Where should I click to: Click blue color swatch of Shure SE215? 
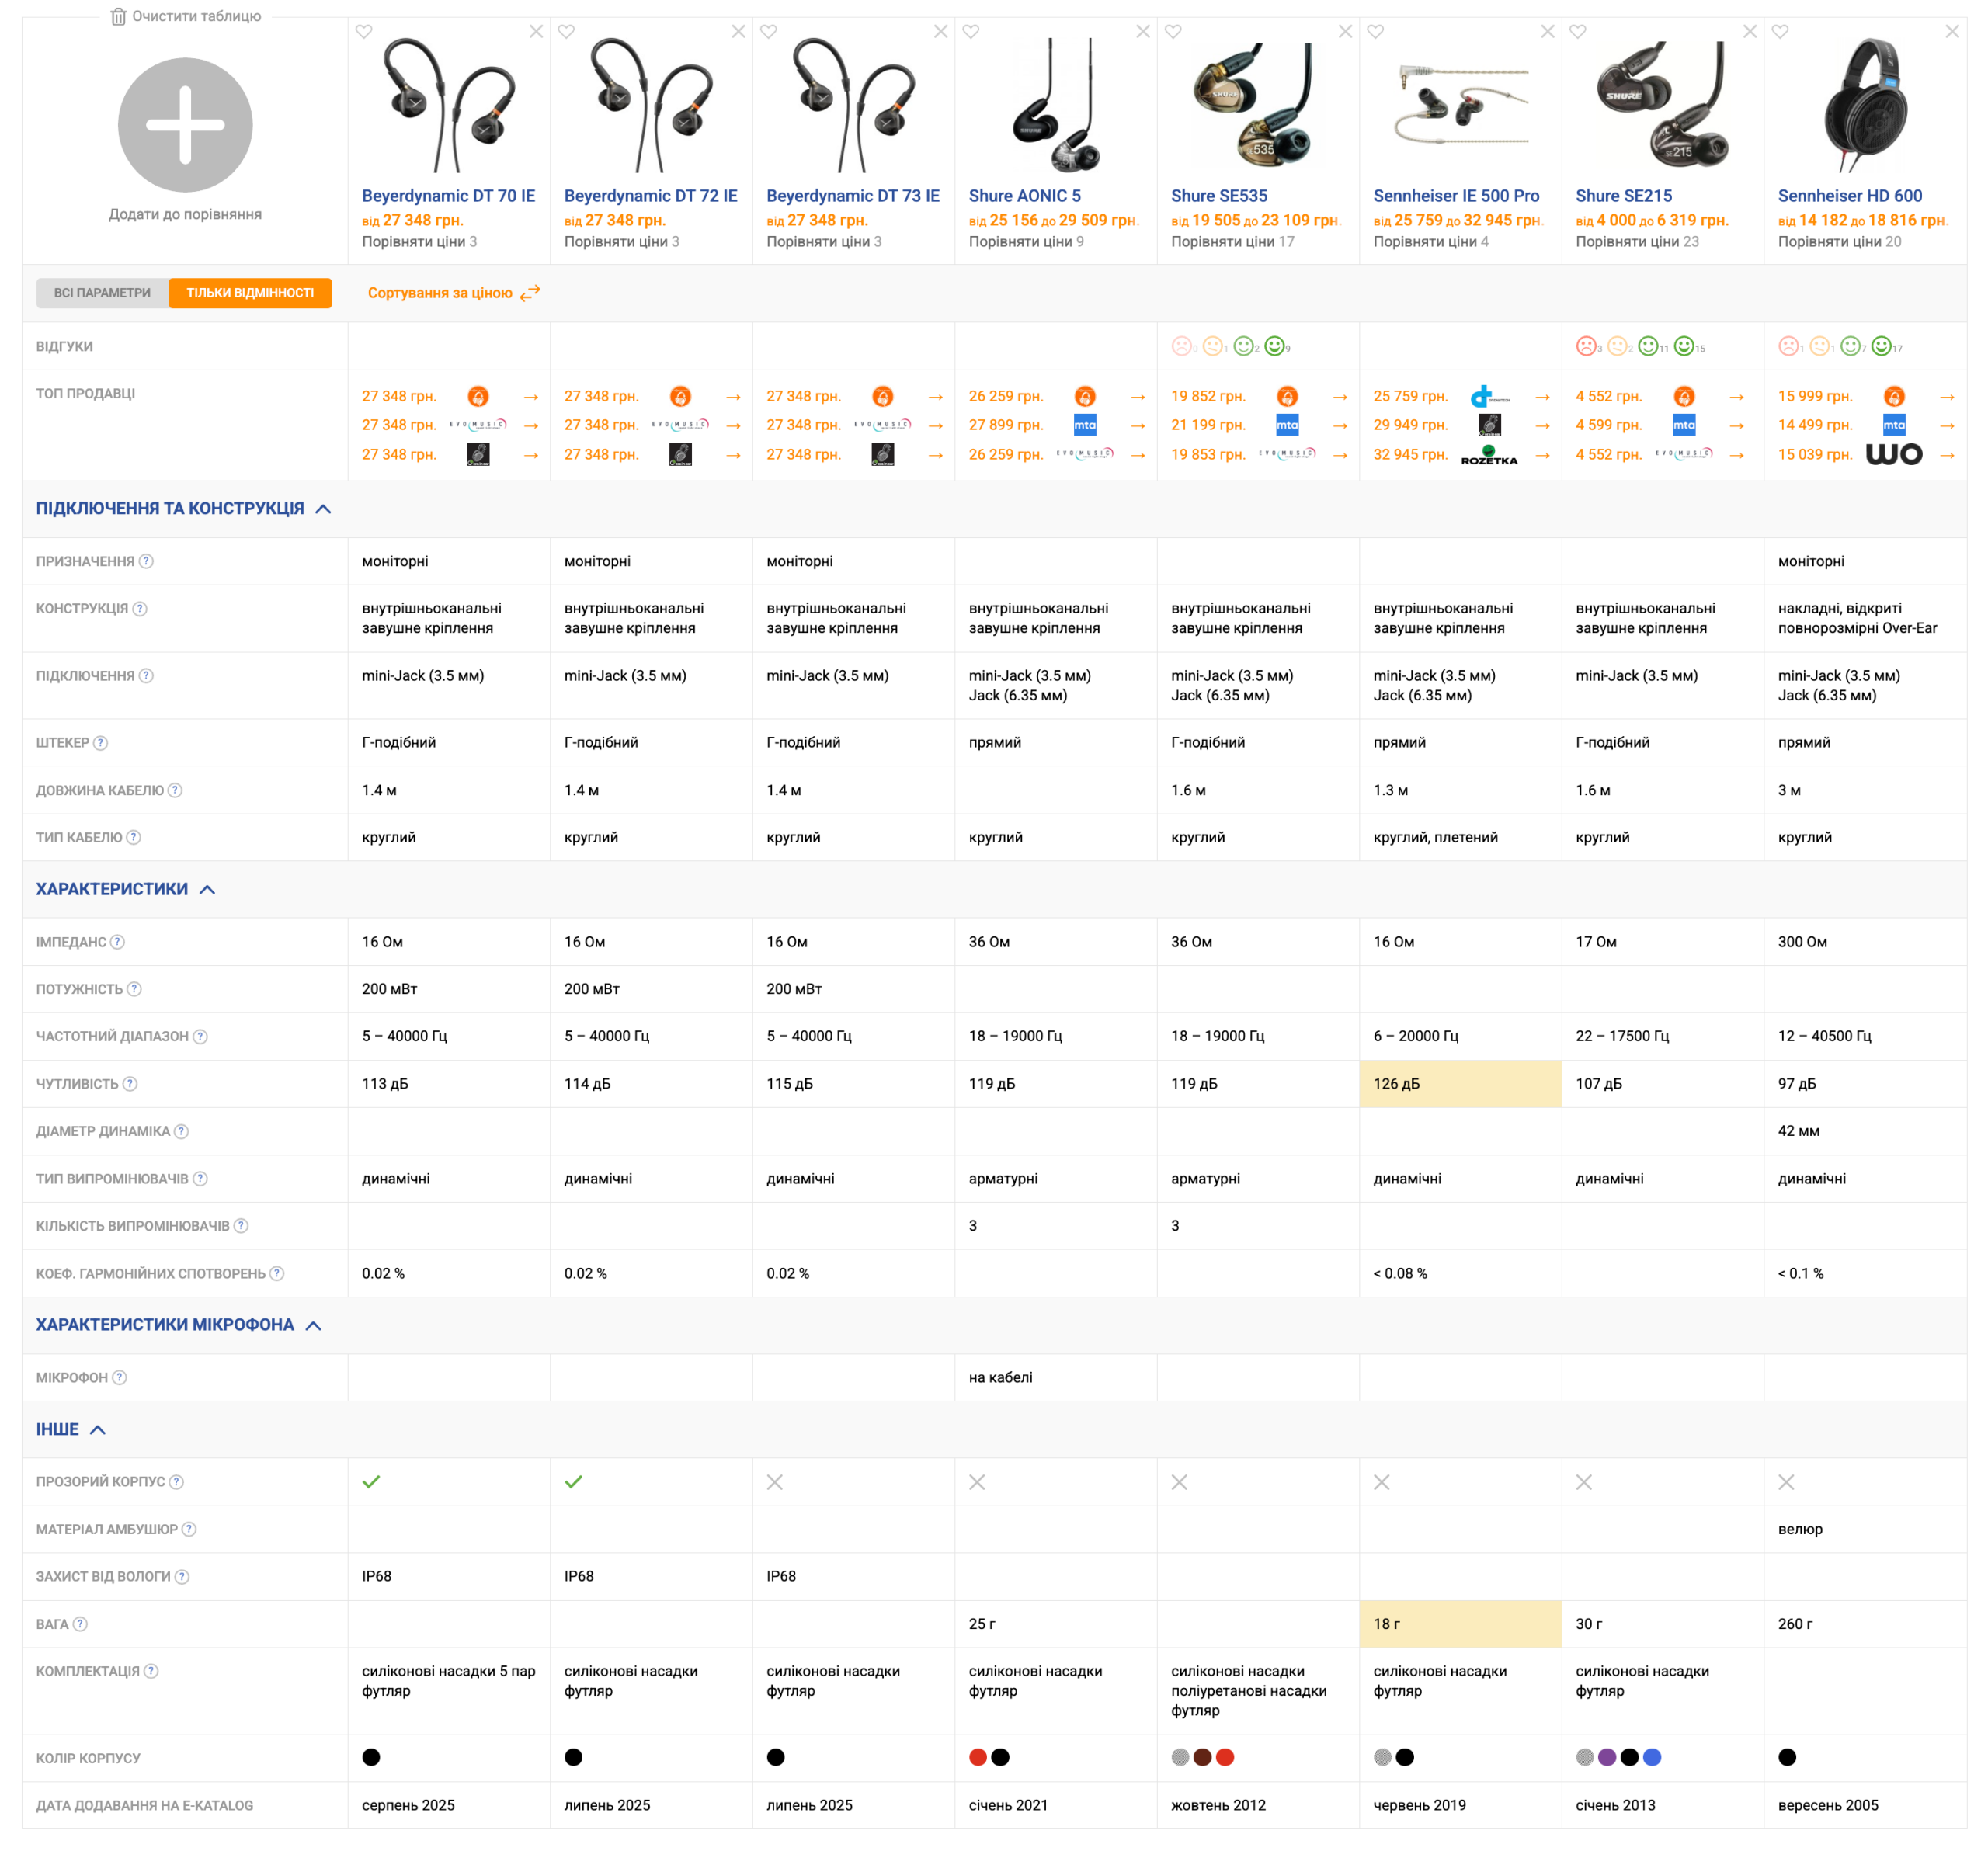pyautogui.click(x=1652, y=1757)
